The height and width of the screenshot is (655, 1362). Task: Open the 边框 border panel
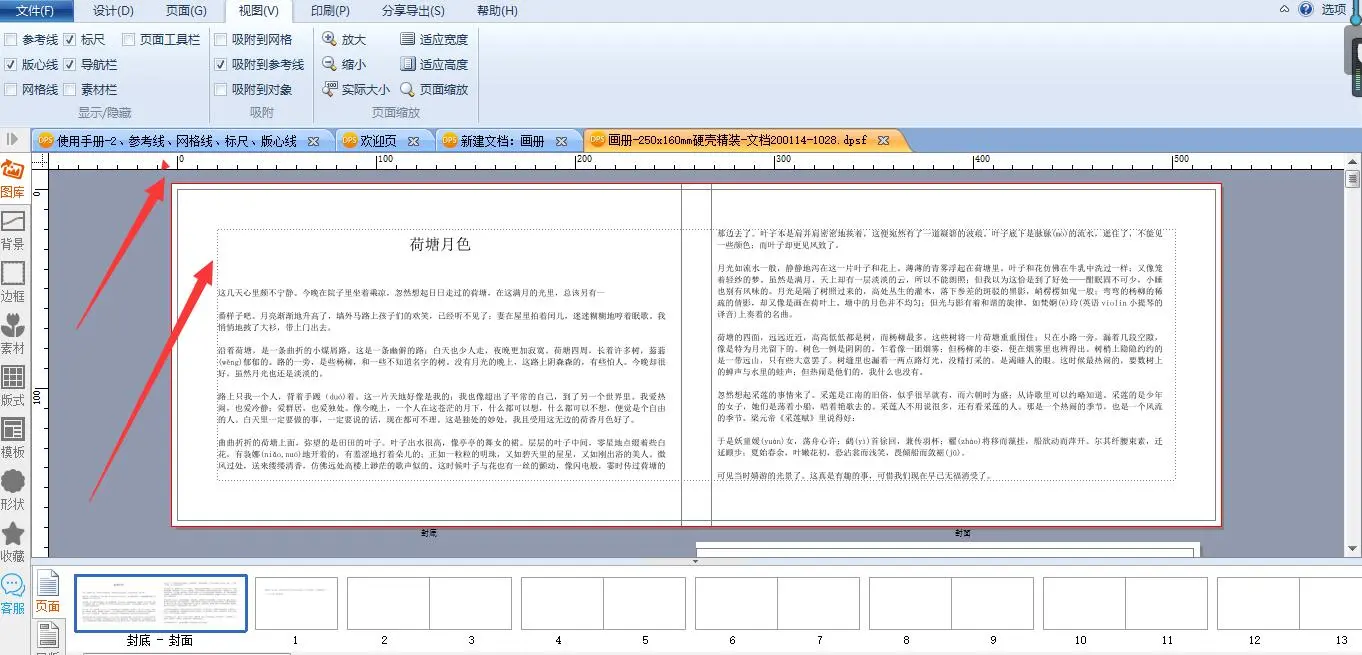[x=13, y=281]
